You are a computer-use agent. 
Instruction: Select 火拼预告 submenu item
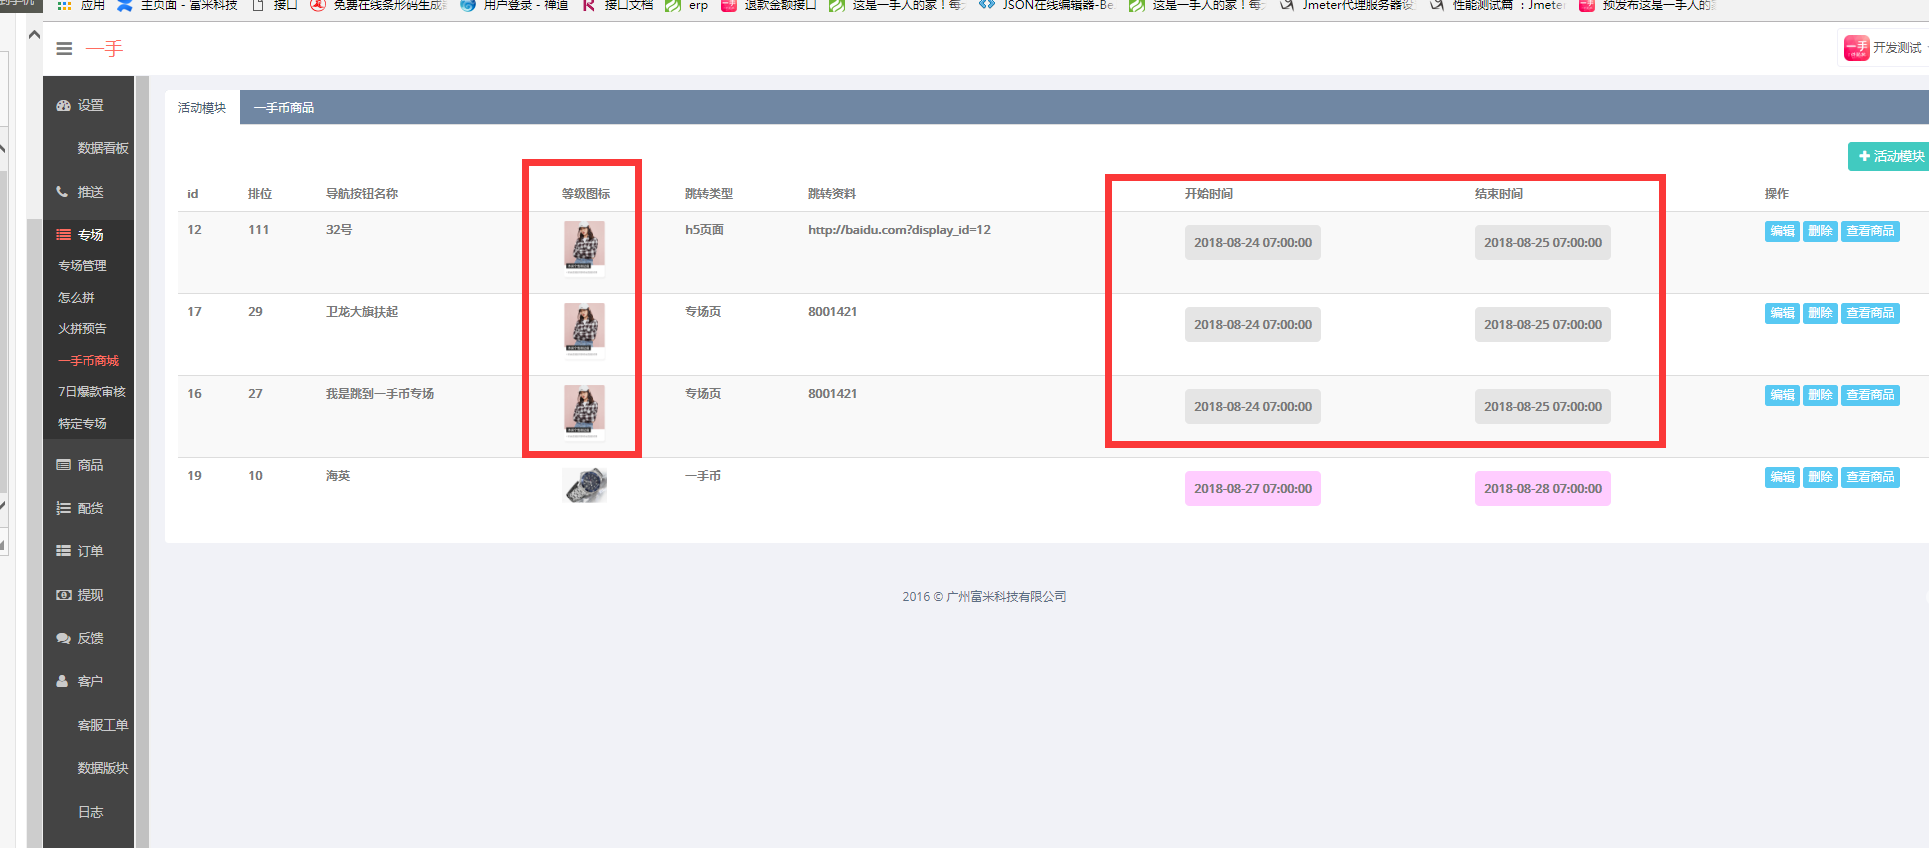[82, 329]
